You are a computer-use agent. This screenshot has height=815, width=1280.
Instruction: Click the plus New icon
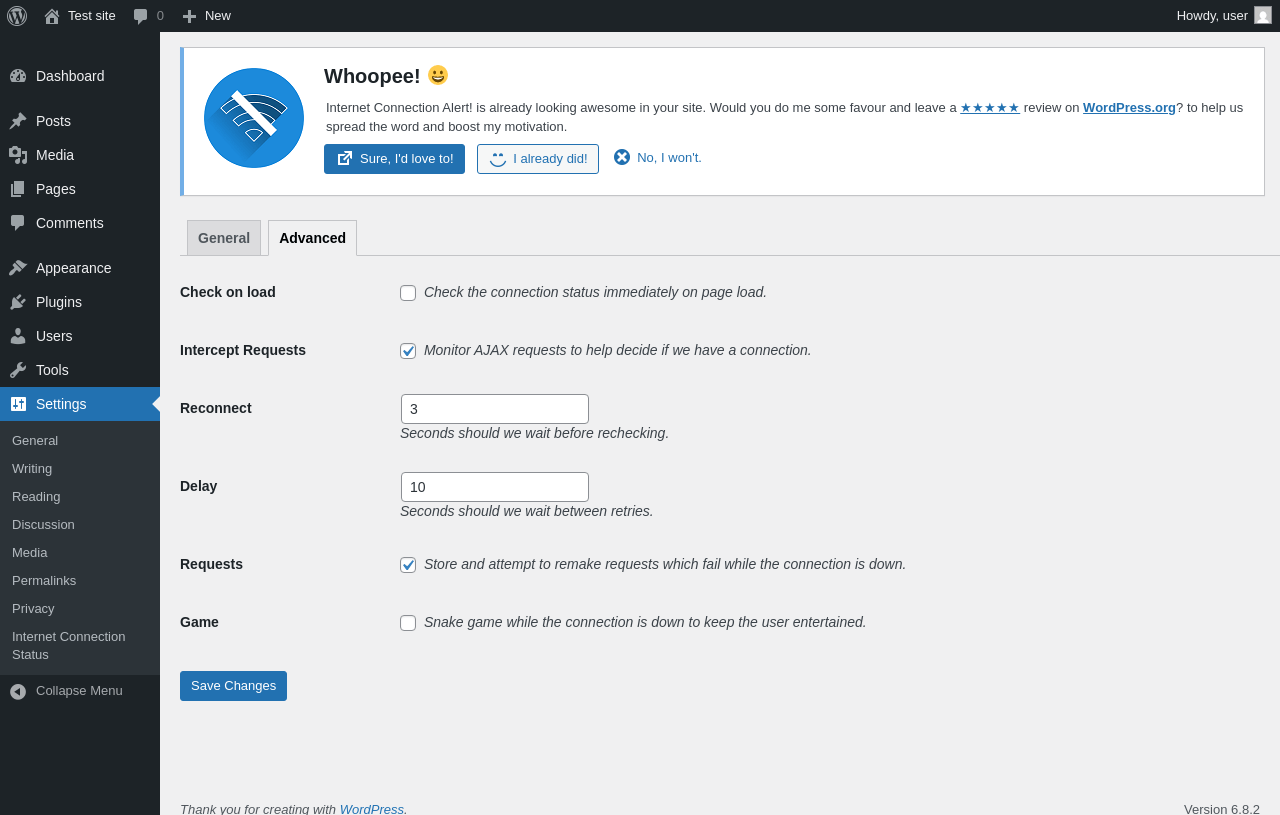(x=189, y=16)
